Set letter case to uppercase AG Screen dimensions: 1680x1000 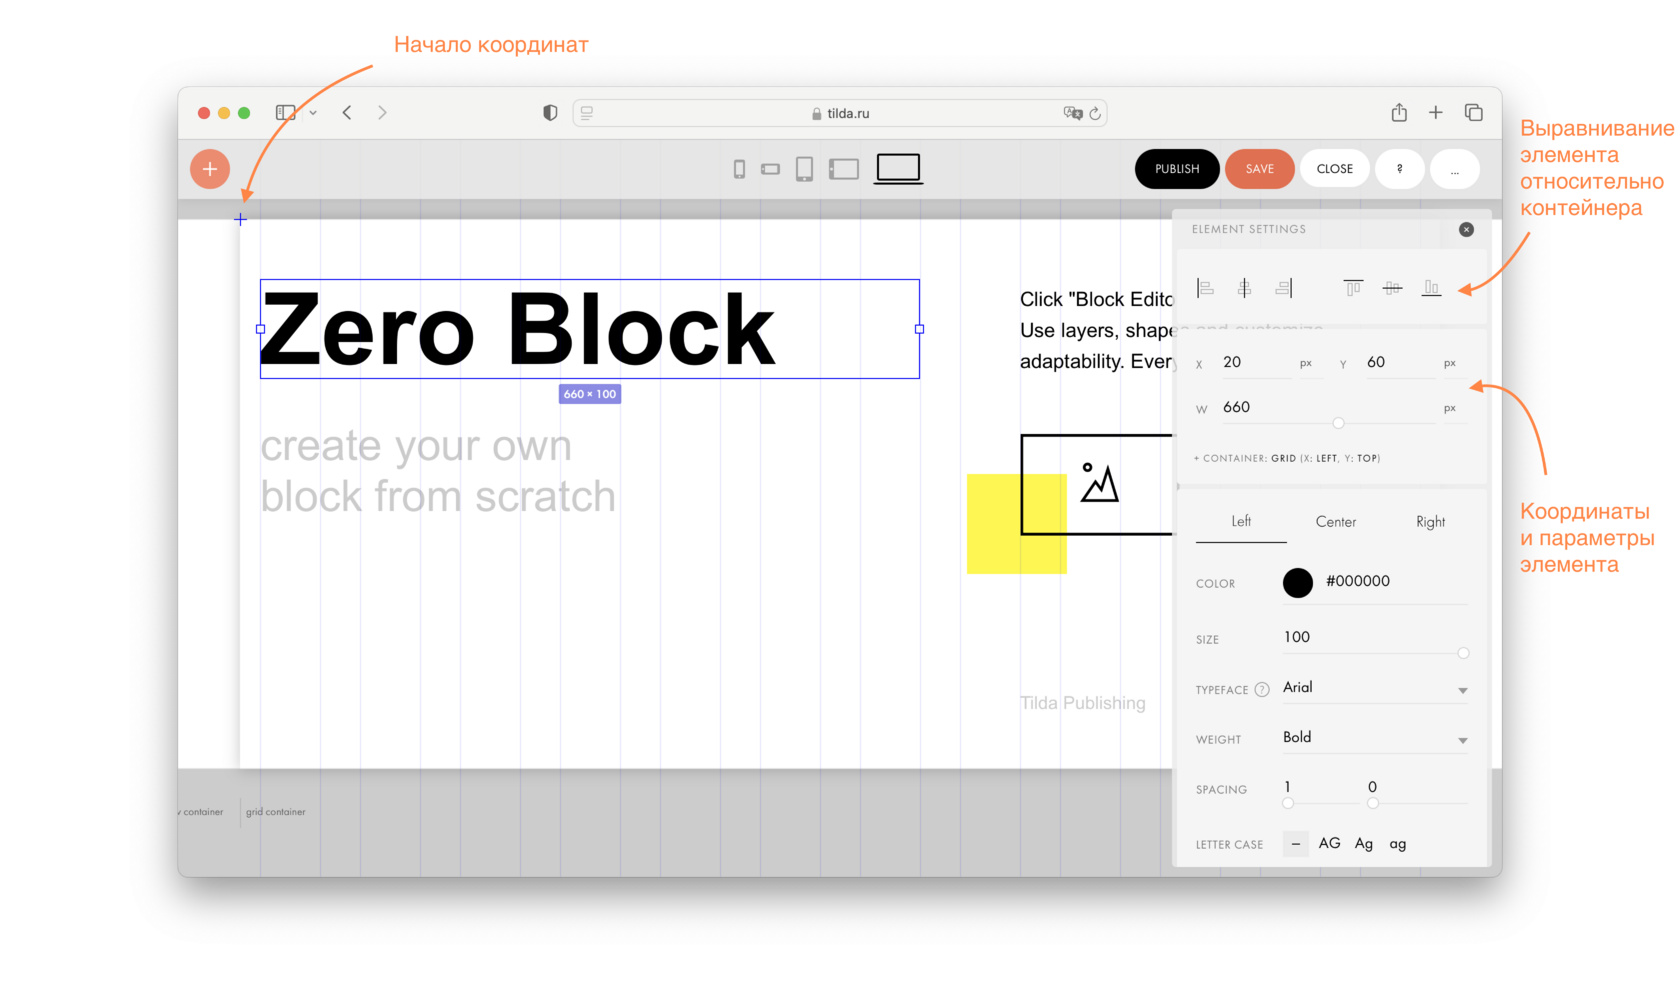click(x=1329, y=843)
